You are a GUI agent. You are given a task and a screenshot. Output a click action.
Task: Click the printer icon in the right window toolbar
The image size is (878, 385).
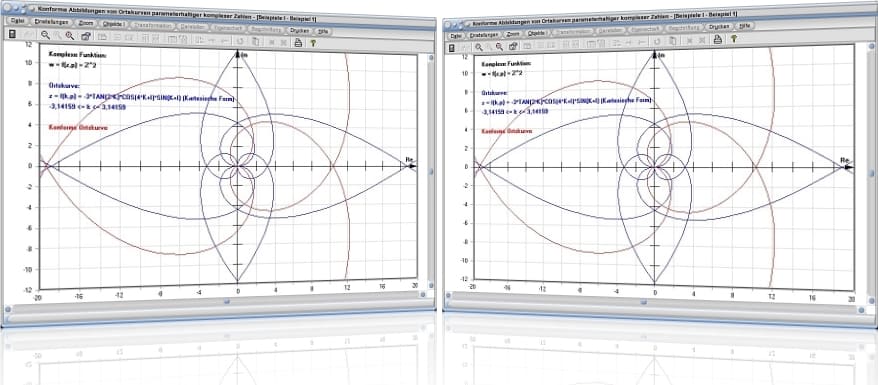point(717,39)
